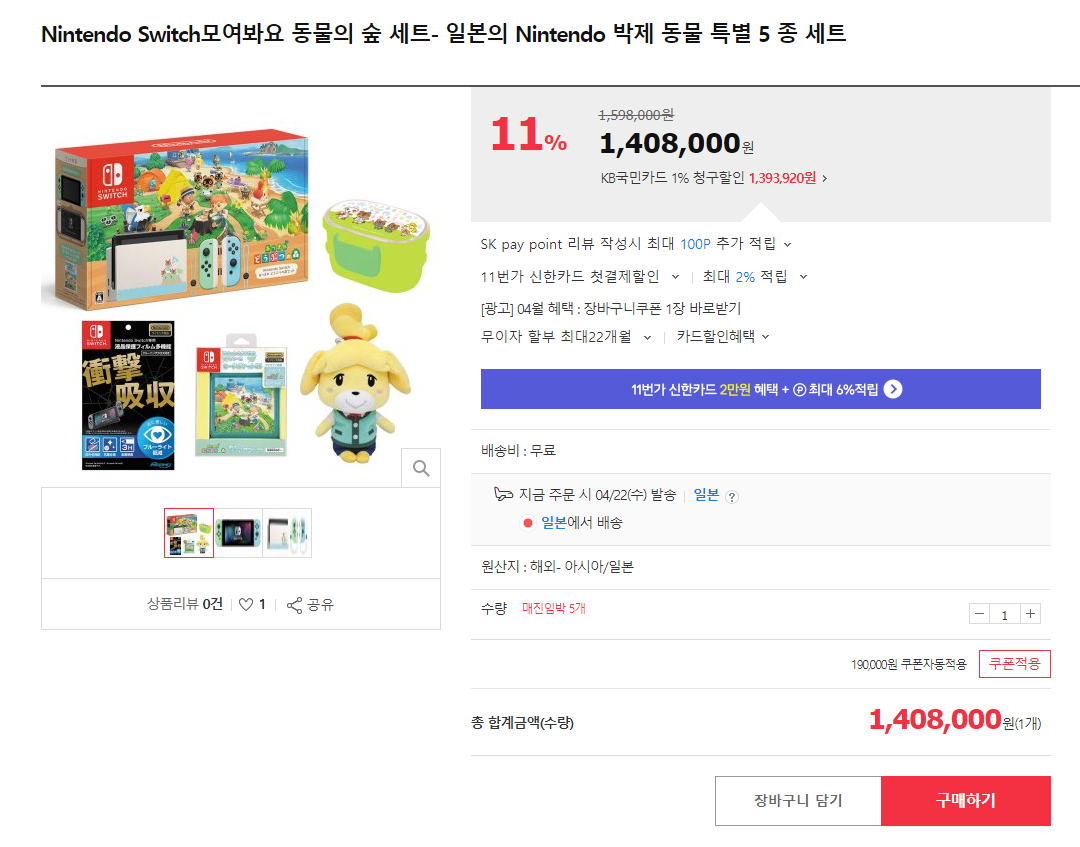Click the 쿠폰적용 coupon button

tap(1014, 664)
